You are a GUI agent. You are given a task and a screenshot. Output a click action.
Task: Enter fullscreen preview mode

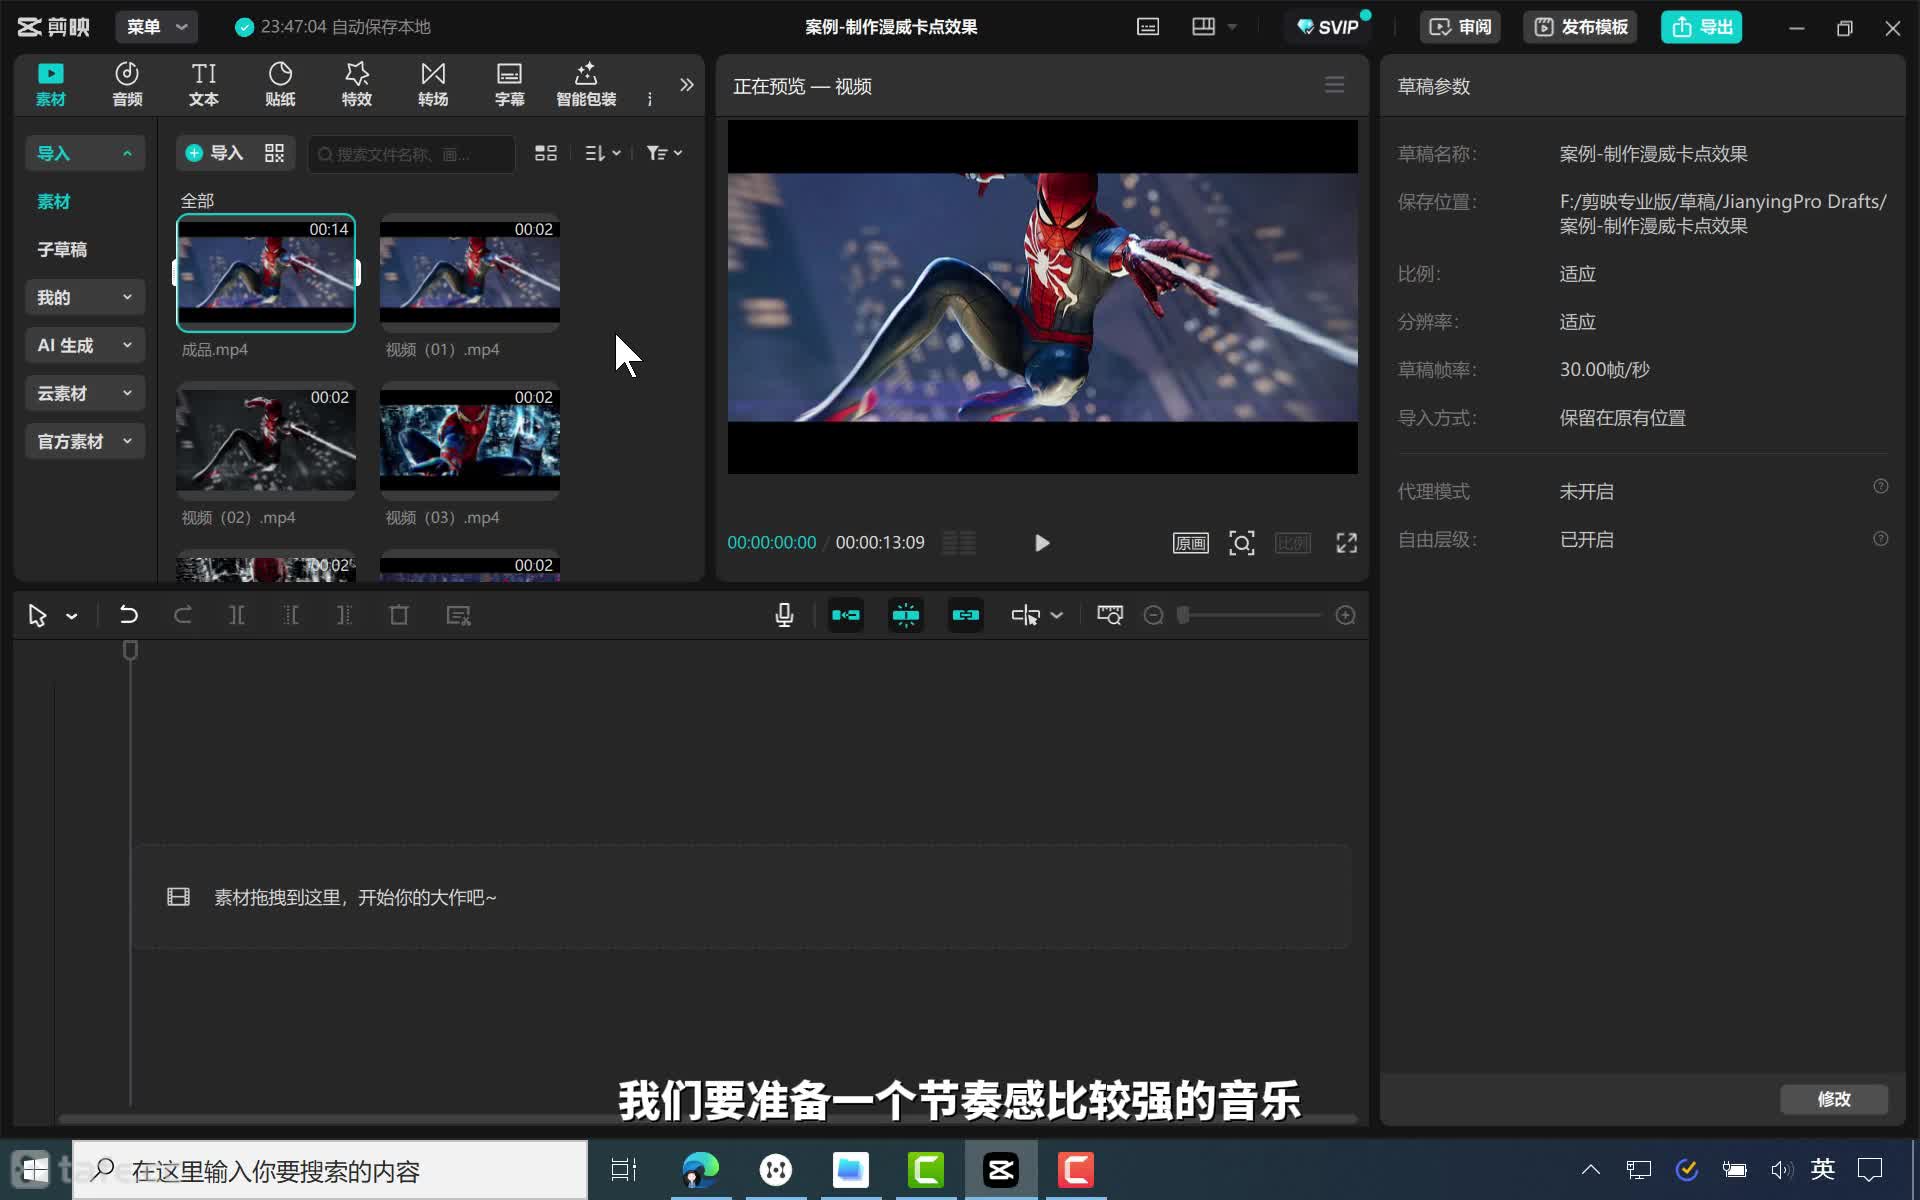(x=1347, y=543)
